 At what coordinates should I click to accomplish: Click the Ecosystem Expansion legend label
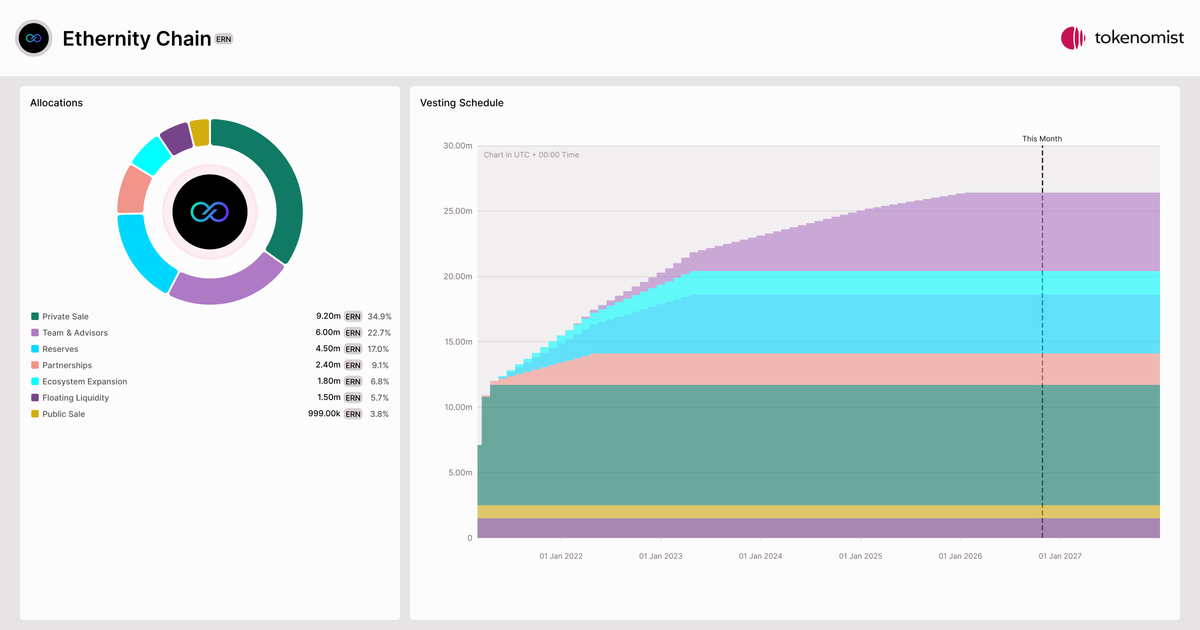[x=85, y=381]
